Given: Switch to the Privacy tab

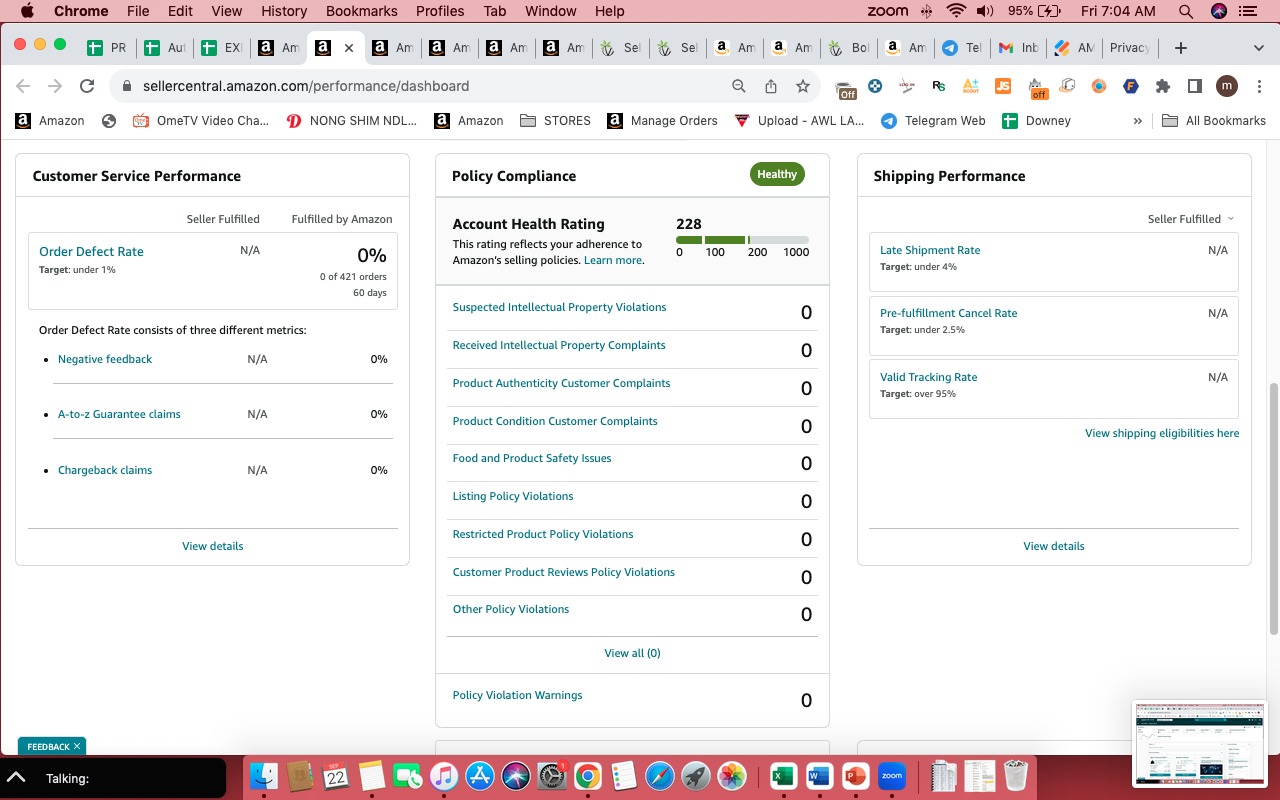Looking at the screenshot, I should pos(1129,48).
